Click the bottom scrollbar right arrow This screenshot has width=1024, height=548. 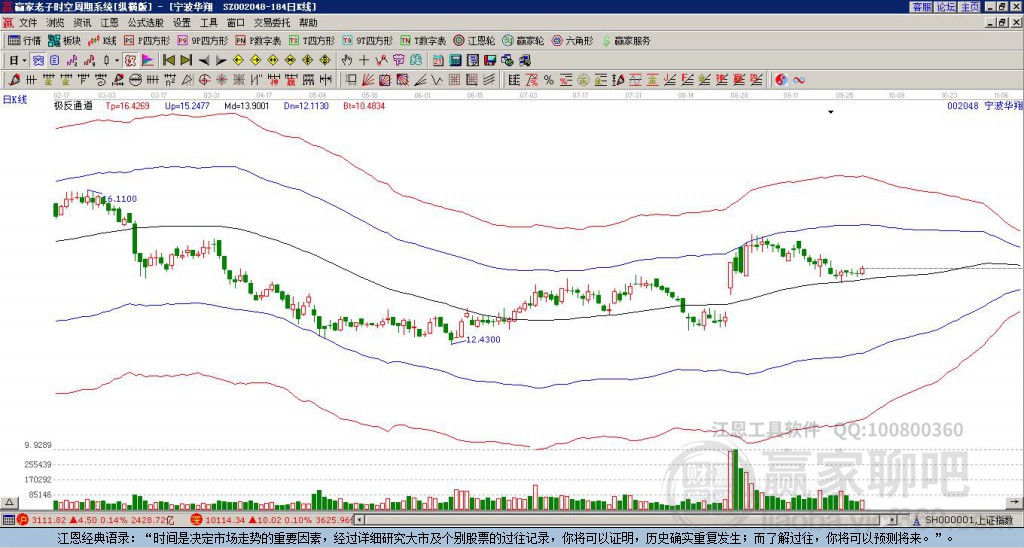point(893,520)
